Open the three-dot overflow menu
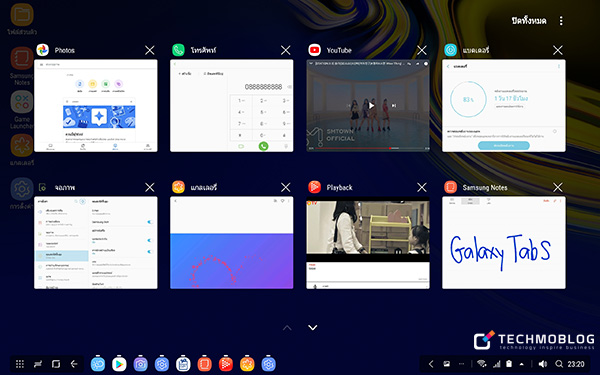The width and height of the screenshot is (600, 375). tap(561, 21)
